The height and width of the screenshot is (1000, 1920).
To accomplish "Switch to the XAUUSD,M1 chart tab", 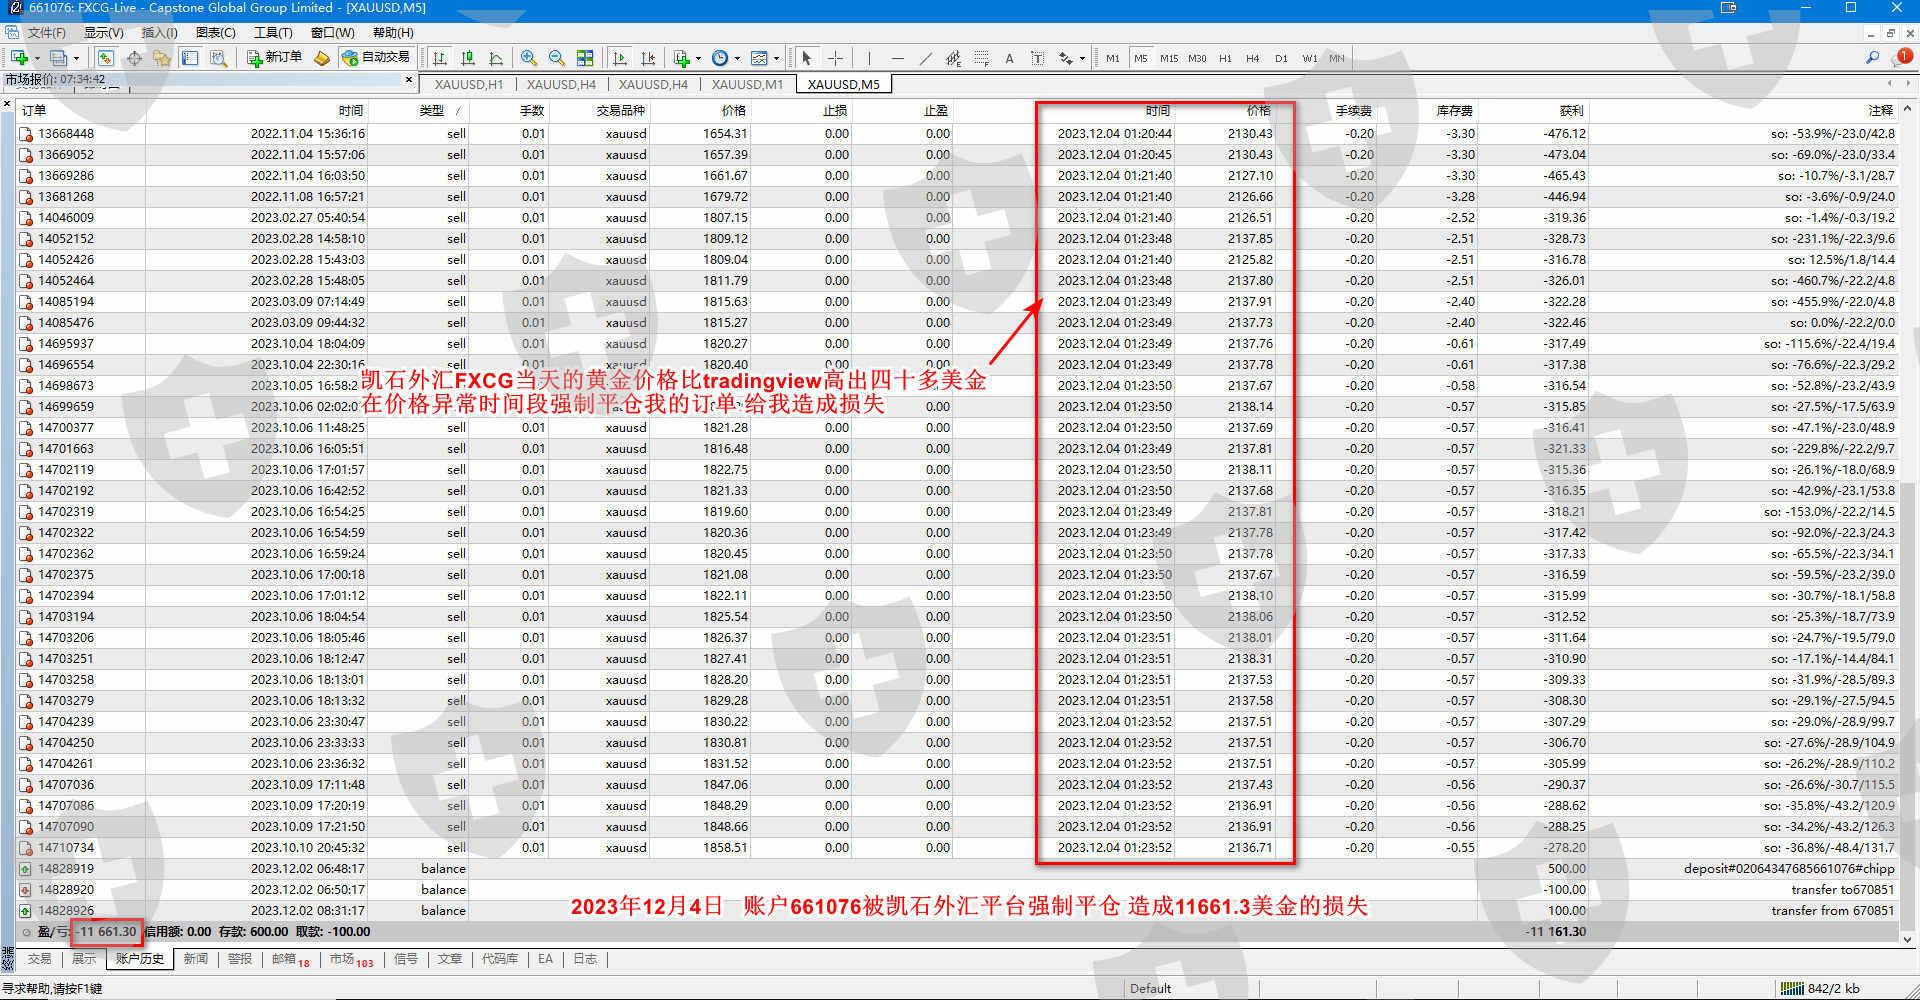I will click(747, 84).
